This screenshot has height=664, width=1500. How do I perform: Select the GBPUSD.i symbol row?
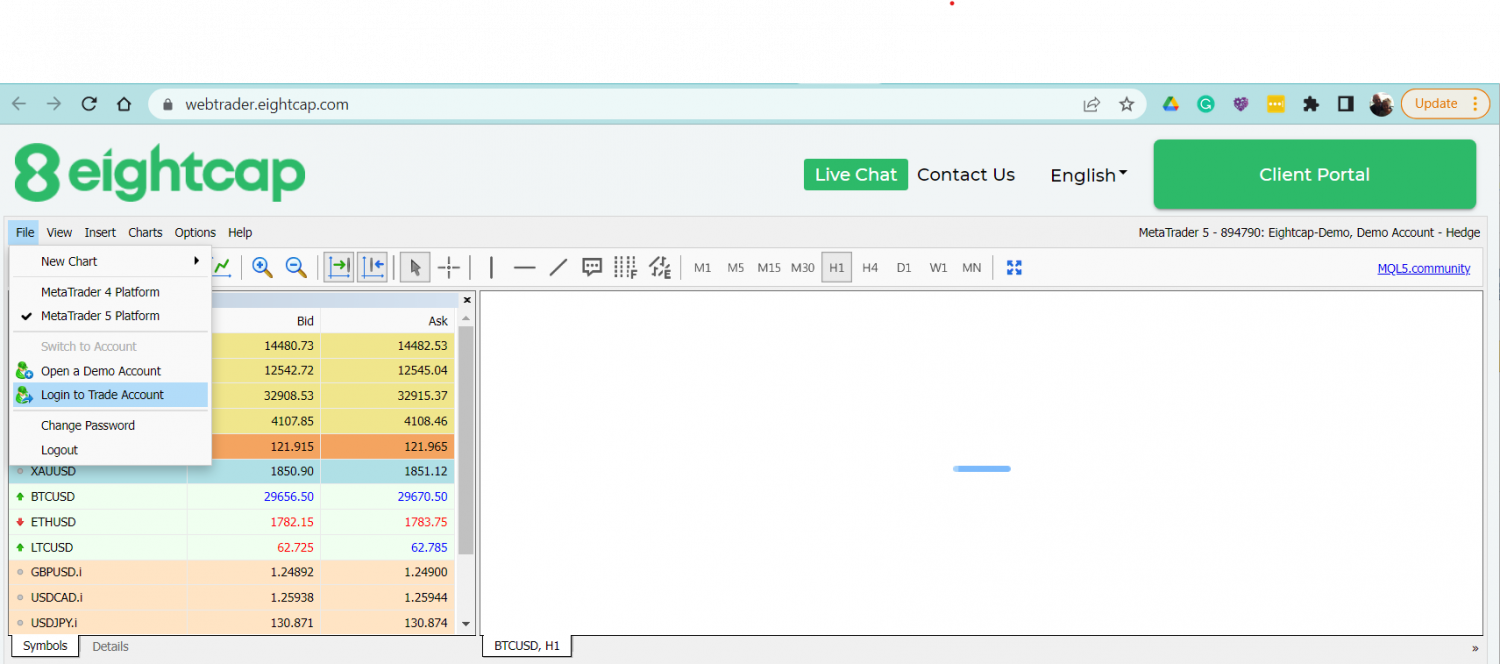232,572
